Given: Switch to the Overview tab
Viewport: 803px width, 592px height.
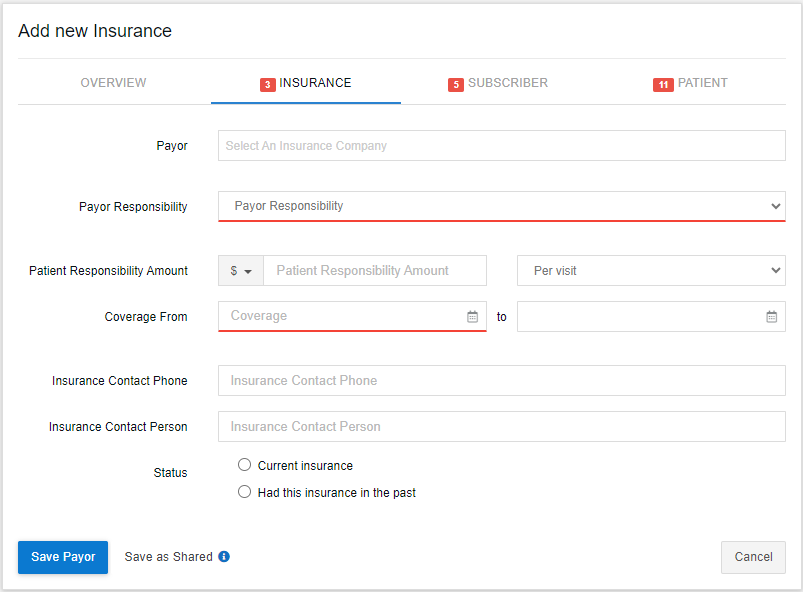Looking at the screenshot, I should point(113,84).
